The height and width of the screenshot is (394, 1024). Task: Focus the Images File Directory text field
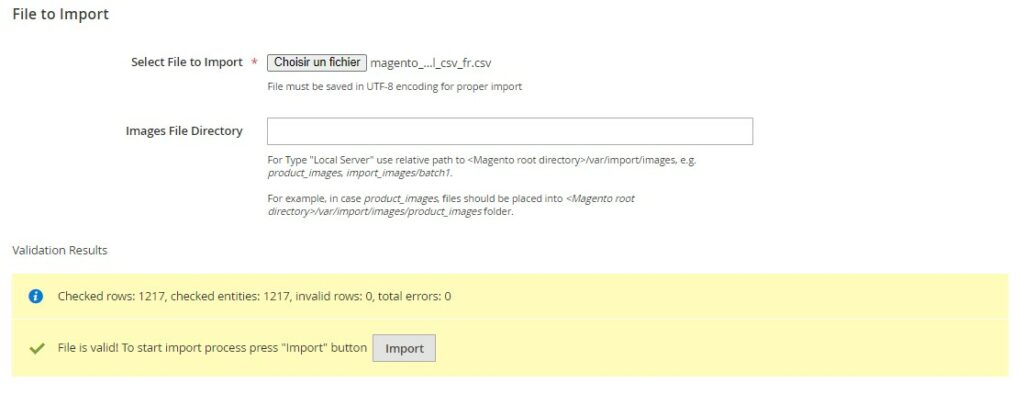(510, 131)
